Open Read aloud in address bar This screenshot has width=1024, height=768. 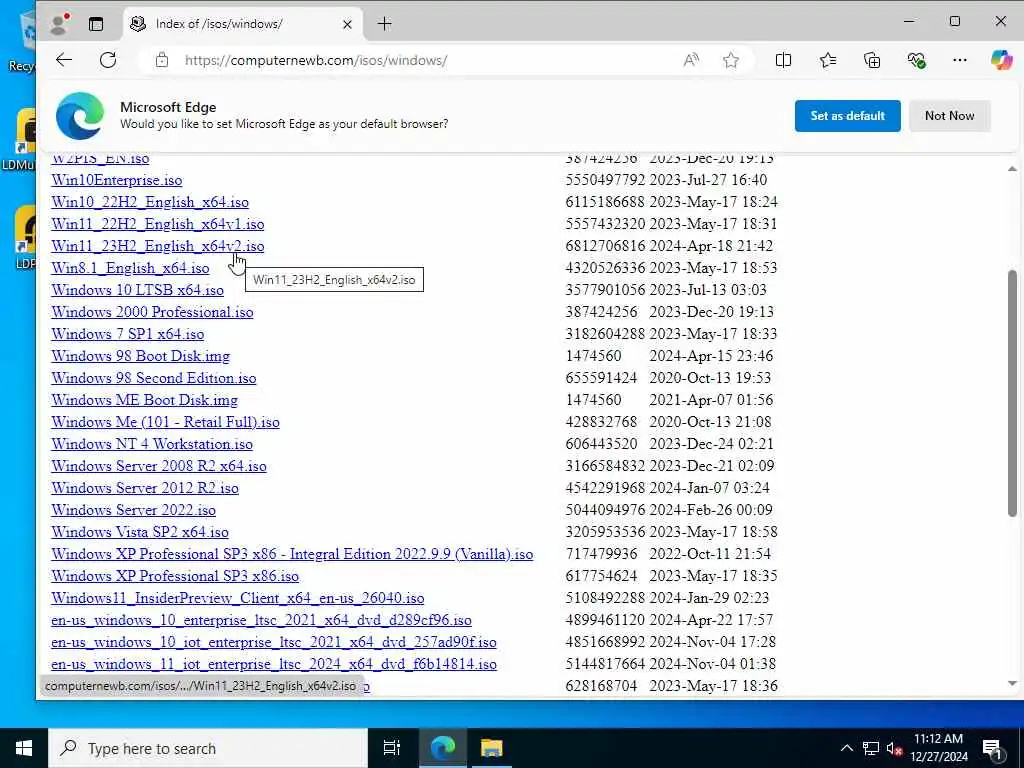click(691, 60)
